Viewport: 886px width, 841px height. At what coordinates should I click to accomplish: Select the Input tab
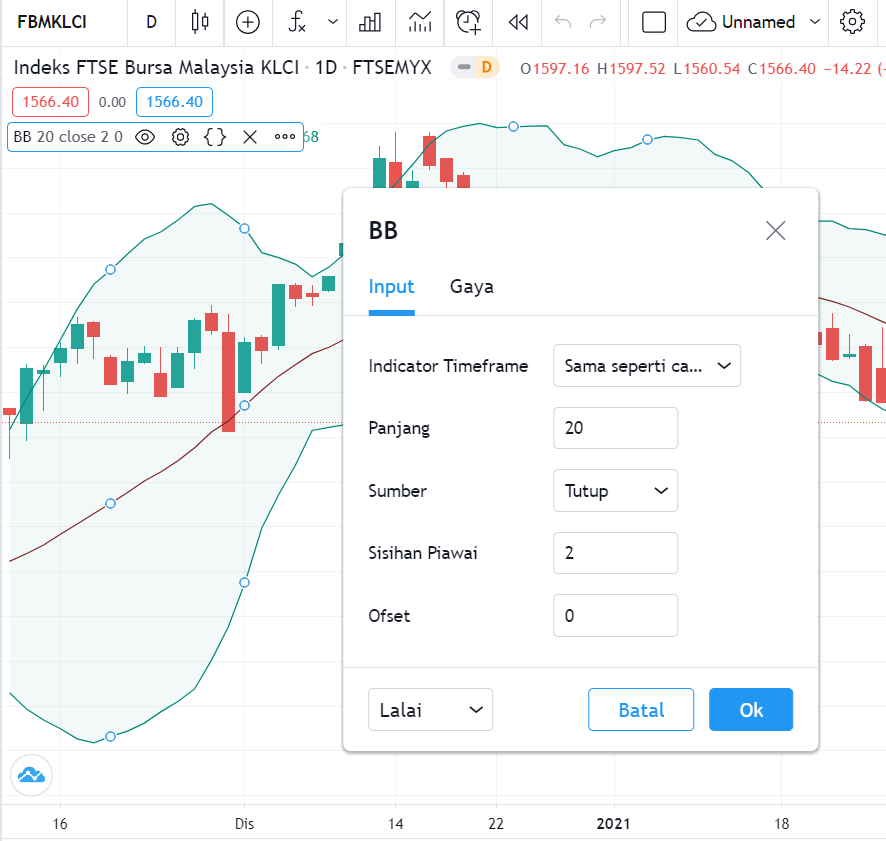point(391,287)
